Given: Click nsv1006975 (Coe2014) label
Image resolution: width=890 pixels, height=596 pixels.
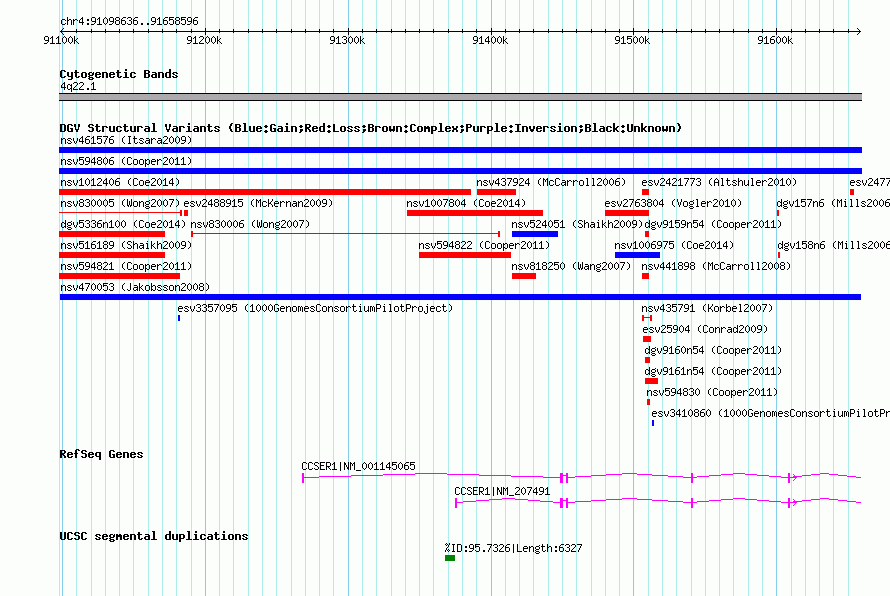Looking at the screenshot, I should (x=674, y=245).
